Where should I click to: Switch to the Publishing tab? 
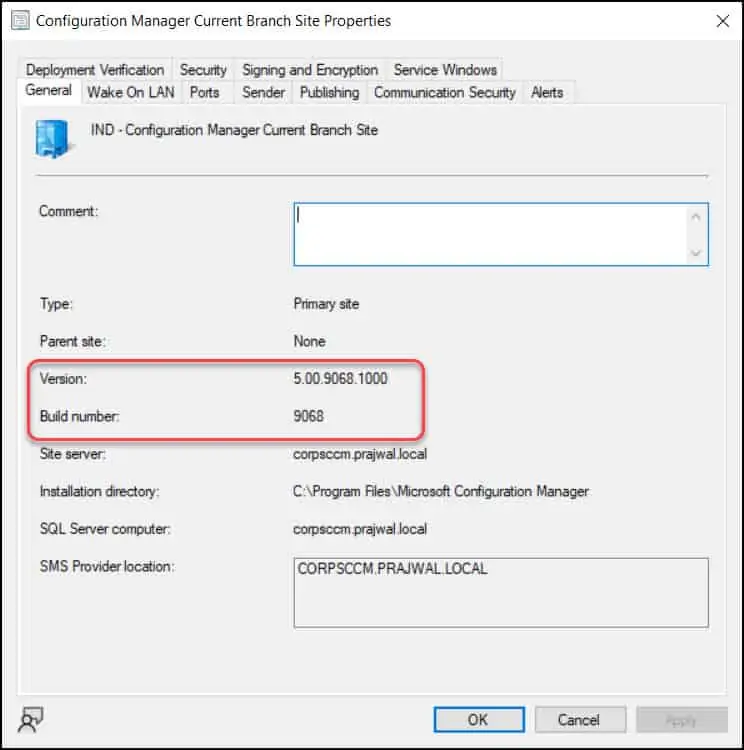click(329, 92)
